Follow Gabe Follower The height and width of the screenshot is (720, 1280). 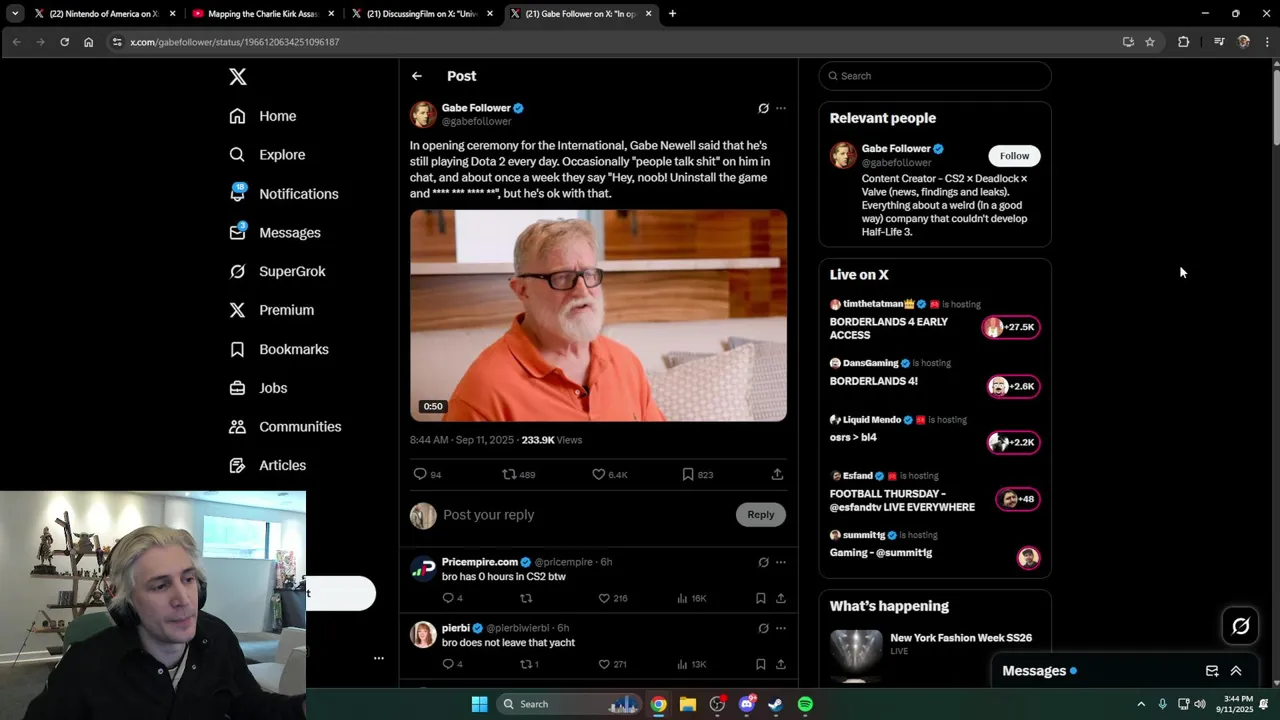(x=1014, y=155)
